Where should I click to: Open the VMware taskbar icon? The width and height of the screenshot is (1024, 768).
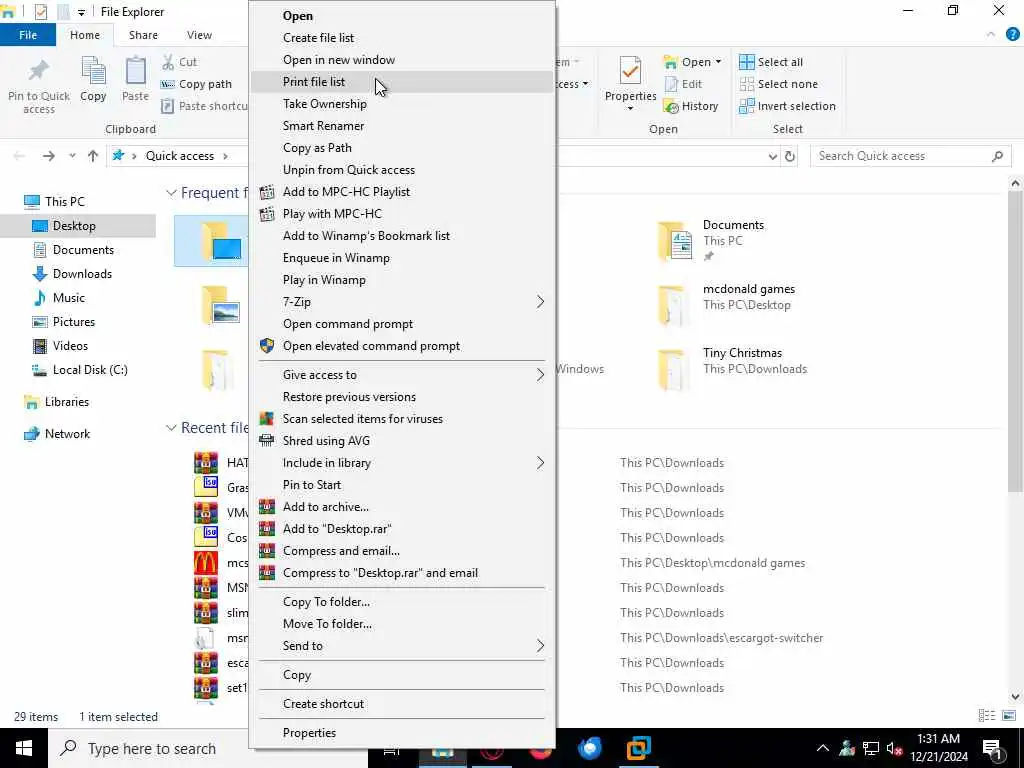pos(638,748)
